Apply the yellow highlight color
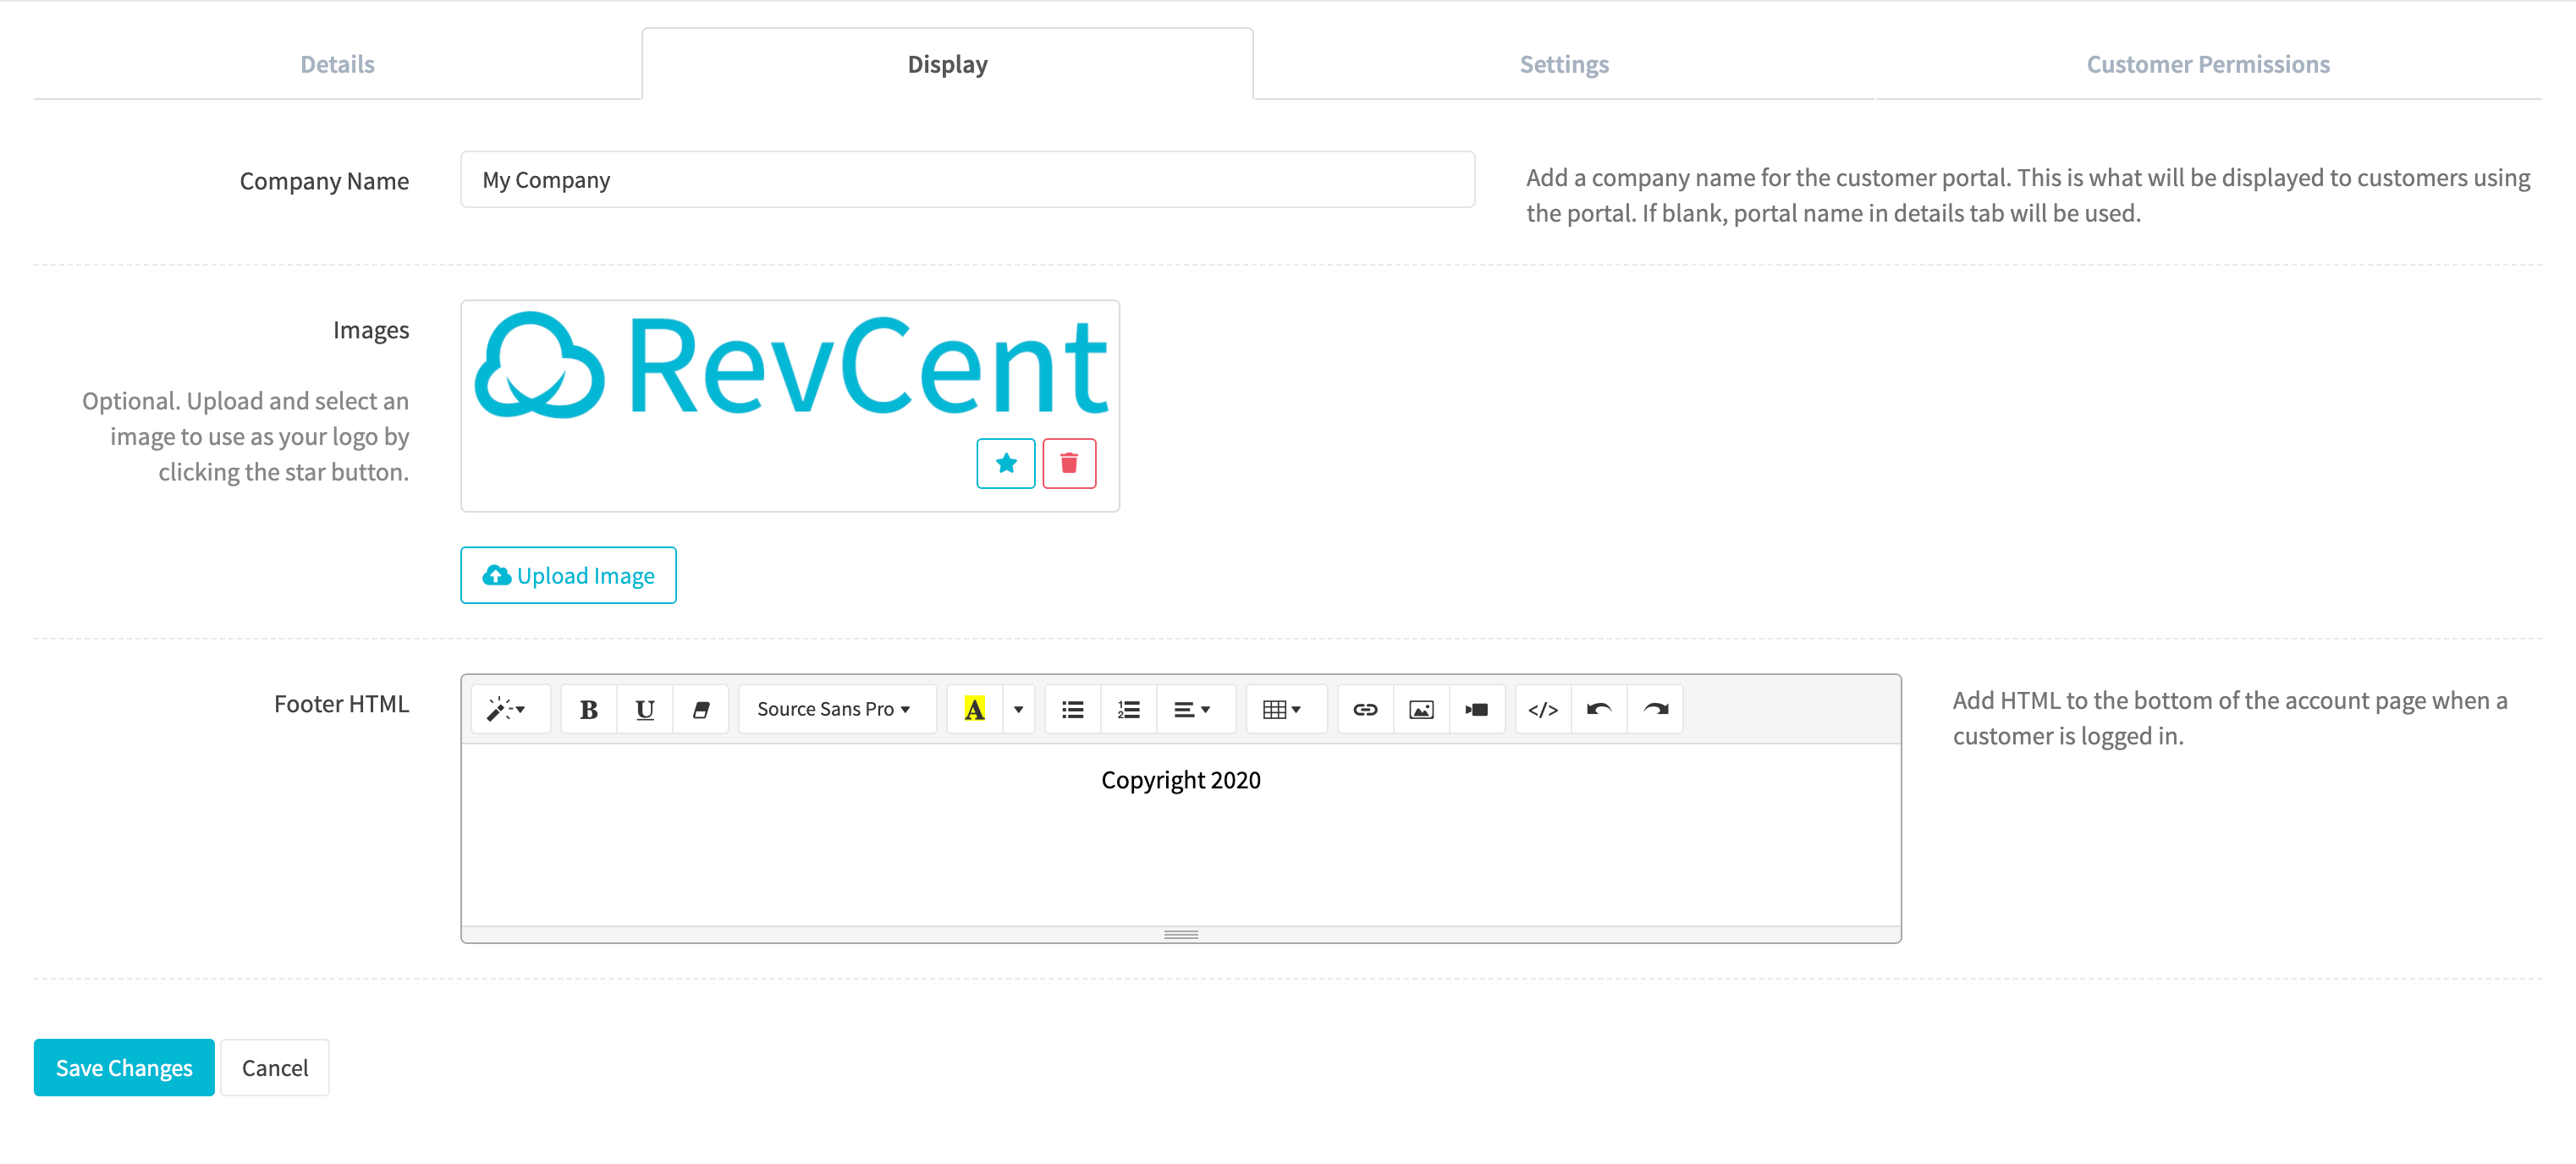Screen dimensions: 2576x1164 click(x=974, y=709)
